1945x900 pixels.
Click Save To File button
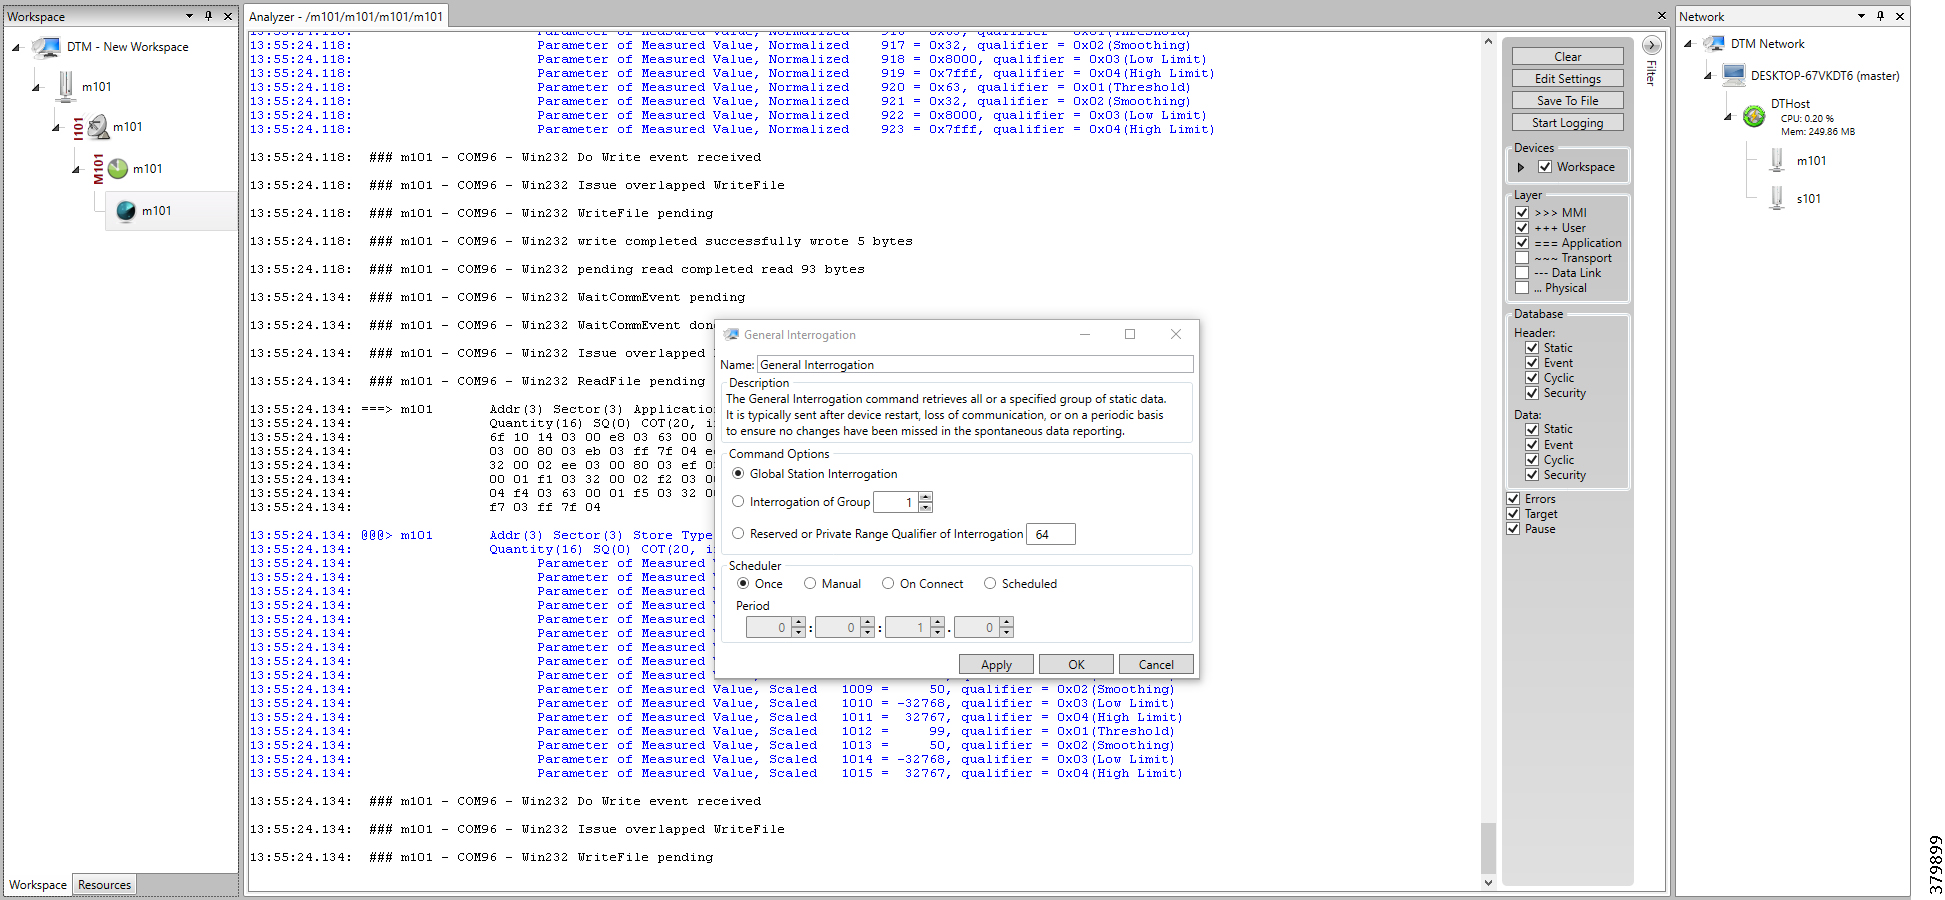1567,101
